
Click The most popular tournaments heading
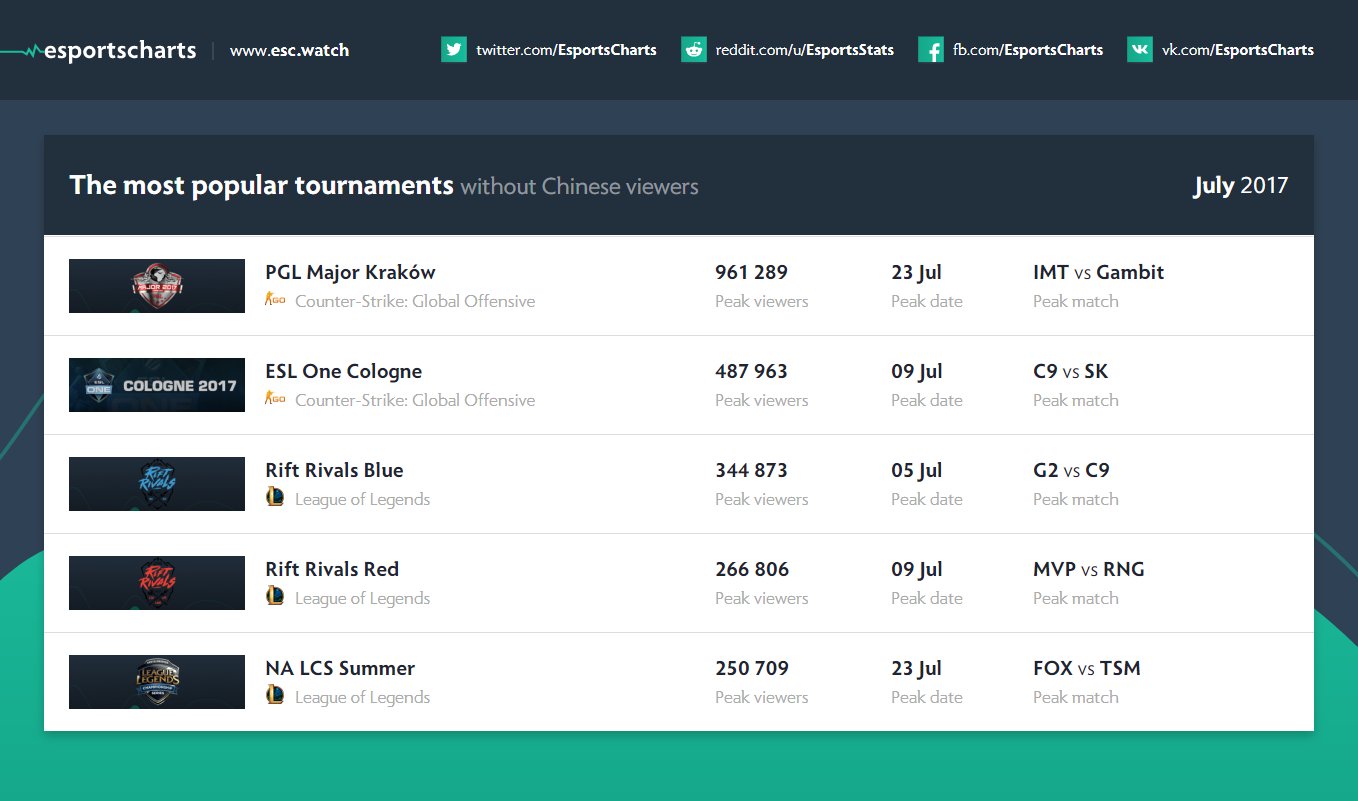coord(262,185)
